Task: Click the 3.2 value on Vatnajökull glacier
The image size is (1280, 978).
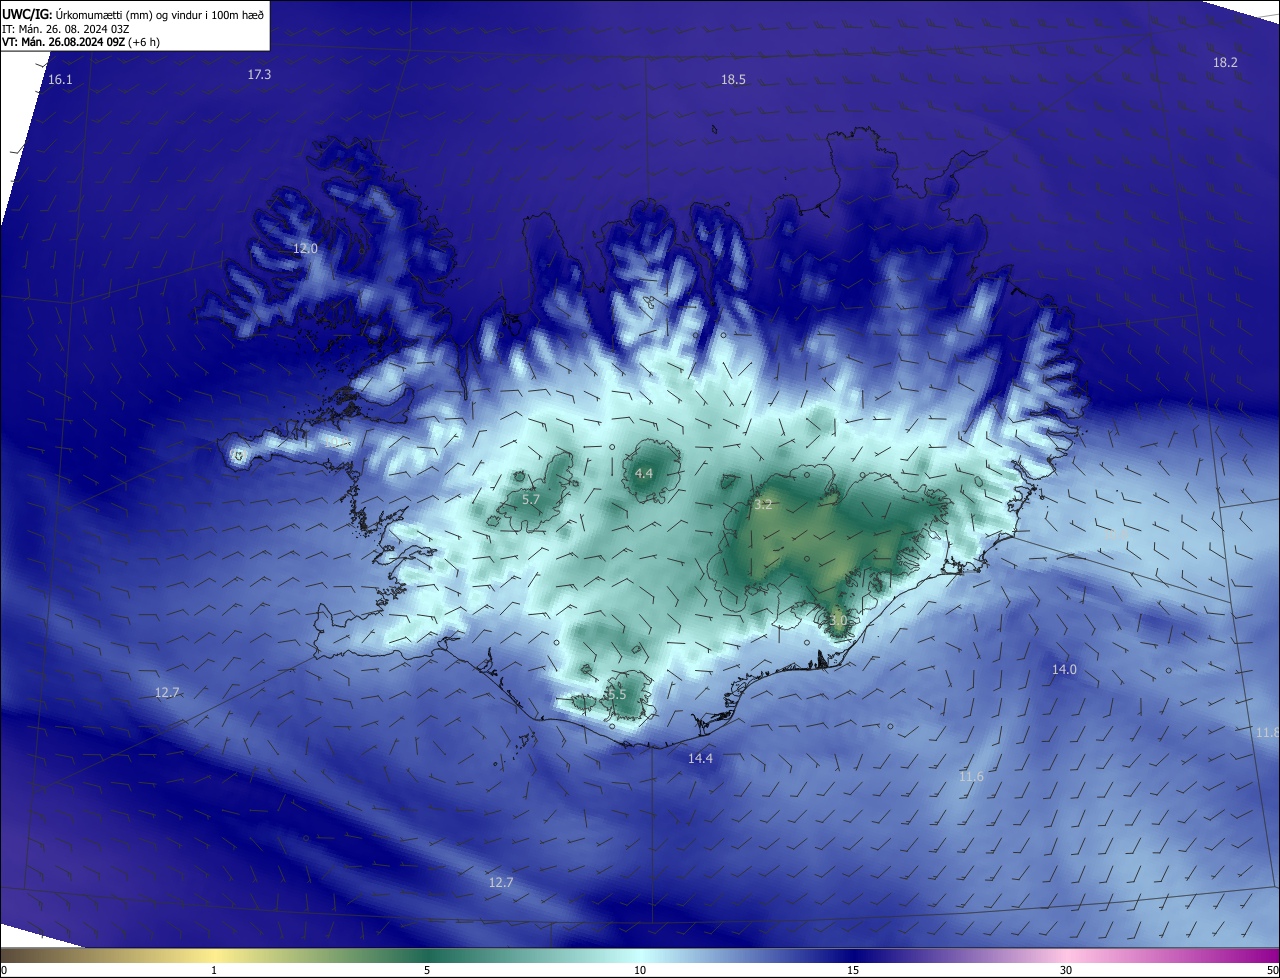Action: click(763, 504)
